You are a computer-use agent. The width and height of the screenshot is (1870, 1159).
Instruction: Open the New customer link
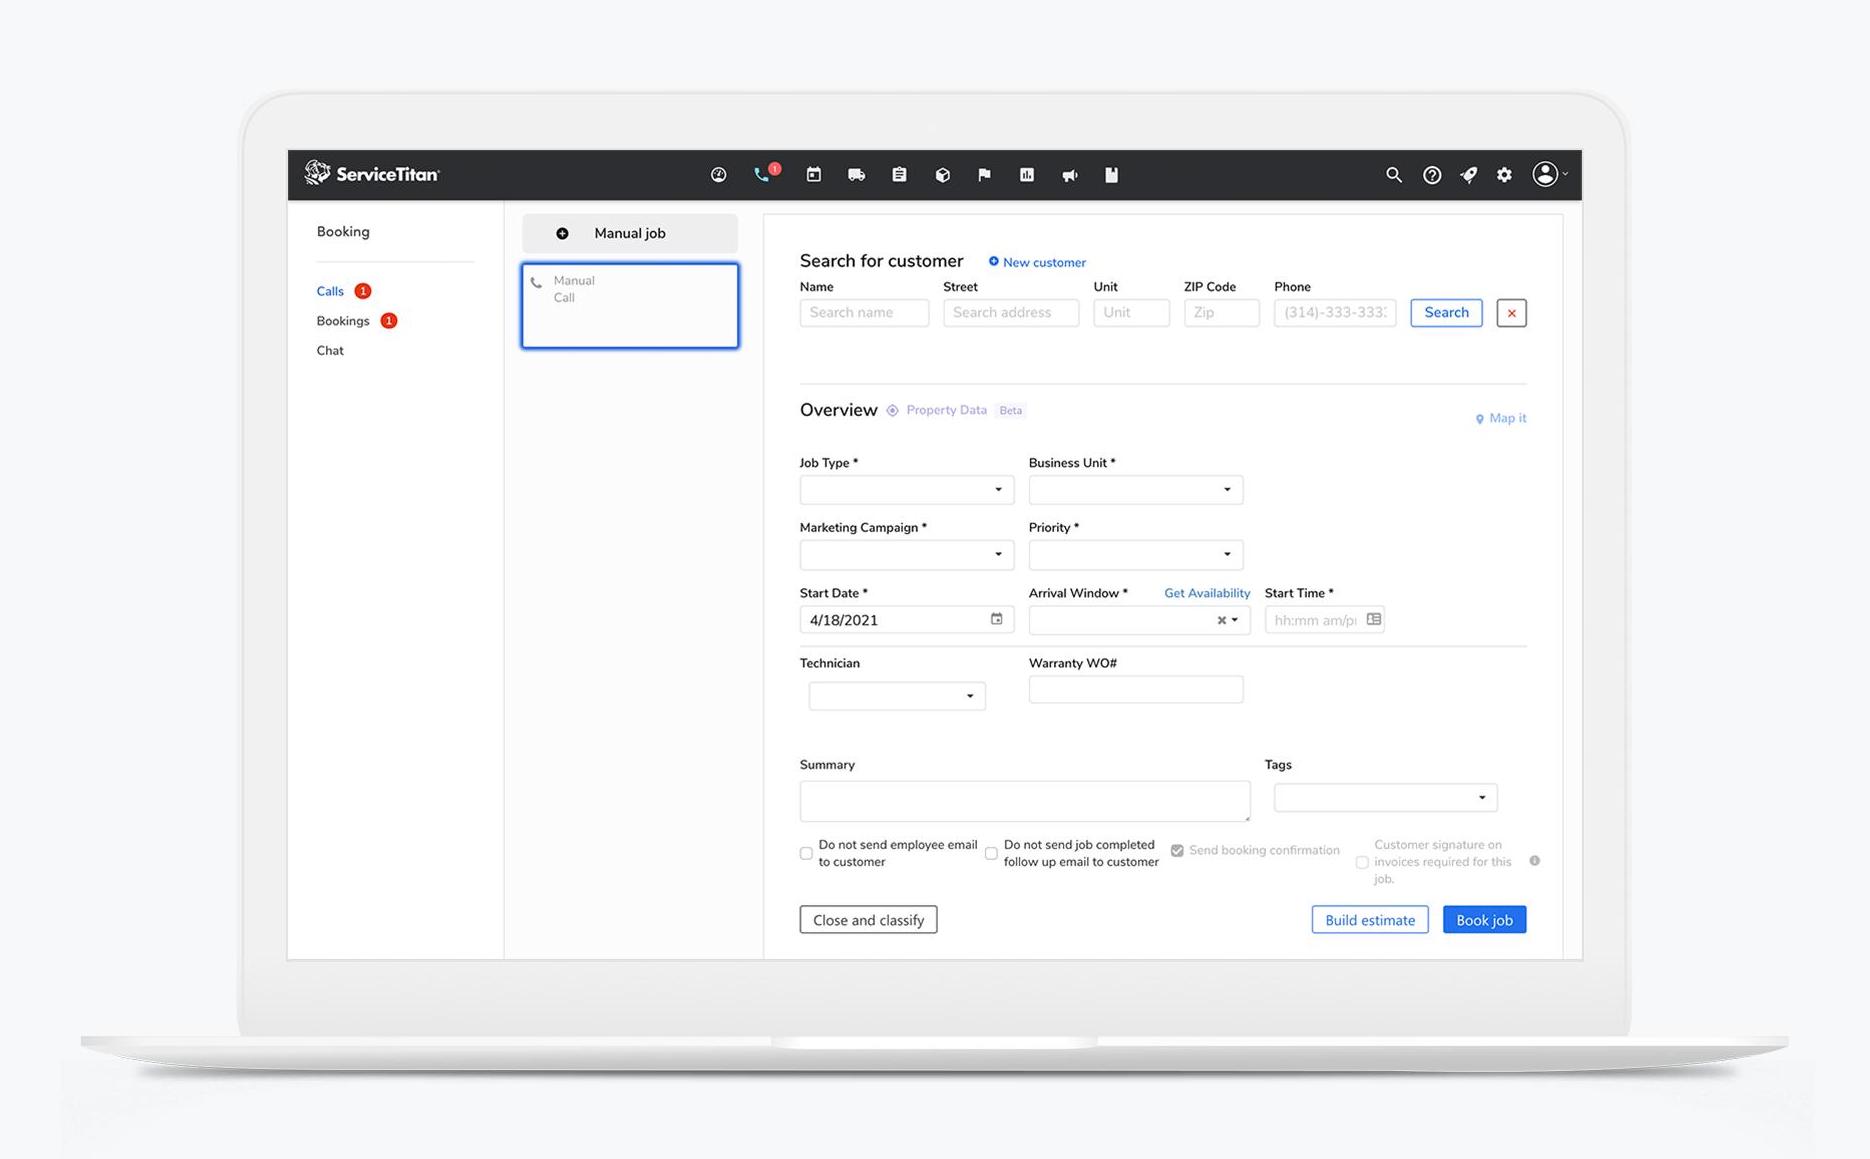pyautogui.click(x=1036, y=262)
